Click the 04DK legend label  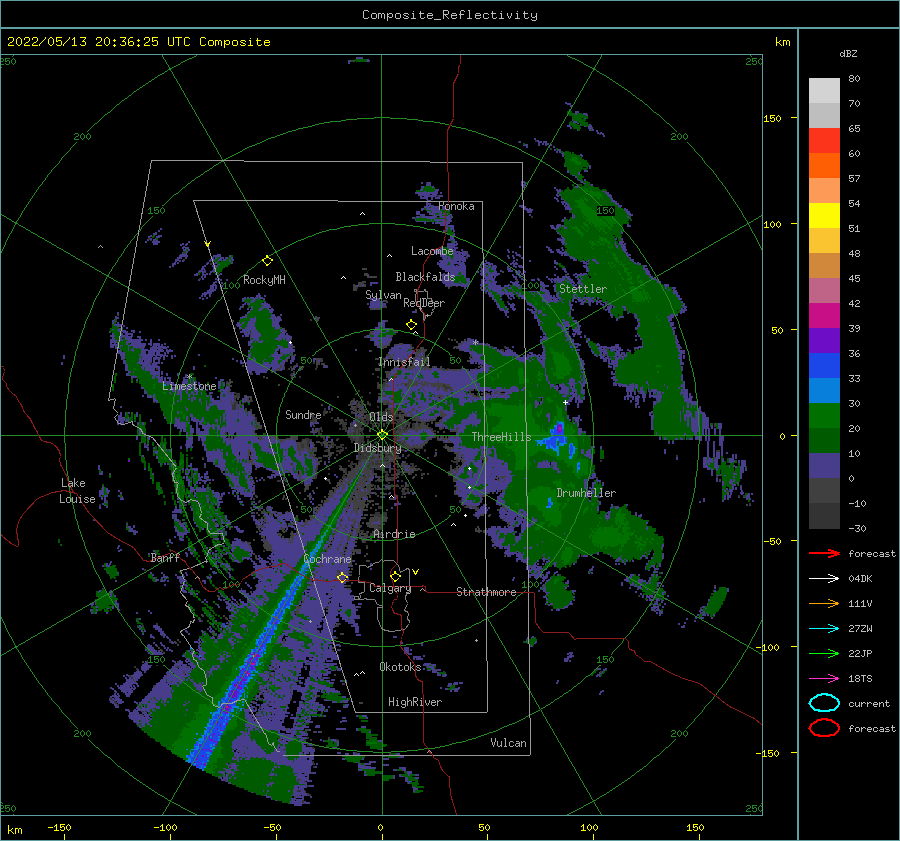tap(860, 579)
